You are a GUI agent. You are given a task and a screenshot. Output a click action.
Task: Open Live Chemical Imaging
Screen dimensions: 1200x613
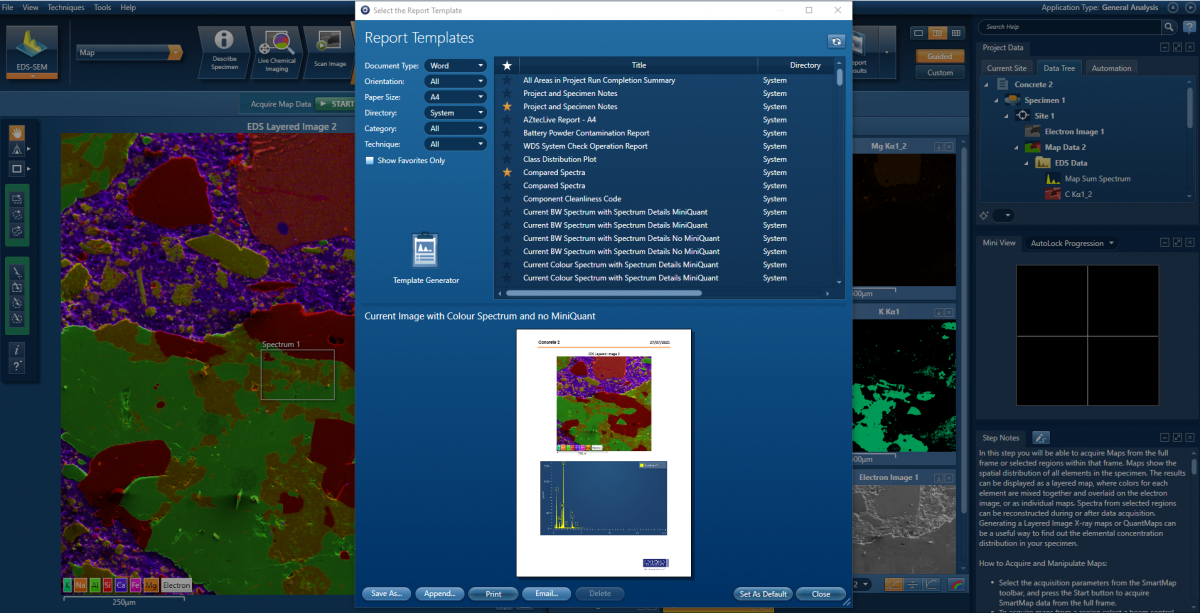coord(276,50)
